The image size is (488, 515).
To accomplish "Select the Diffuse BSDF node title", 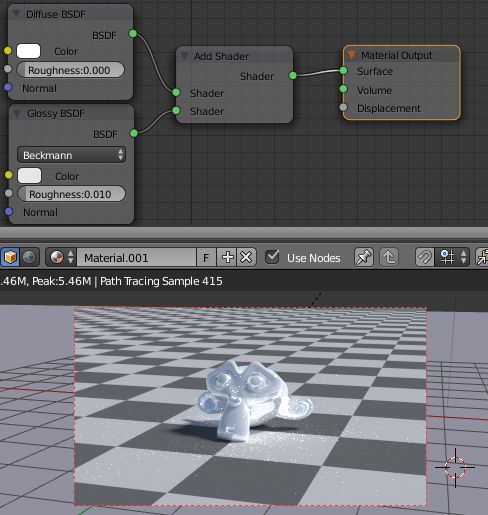I will 56,14.
